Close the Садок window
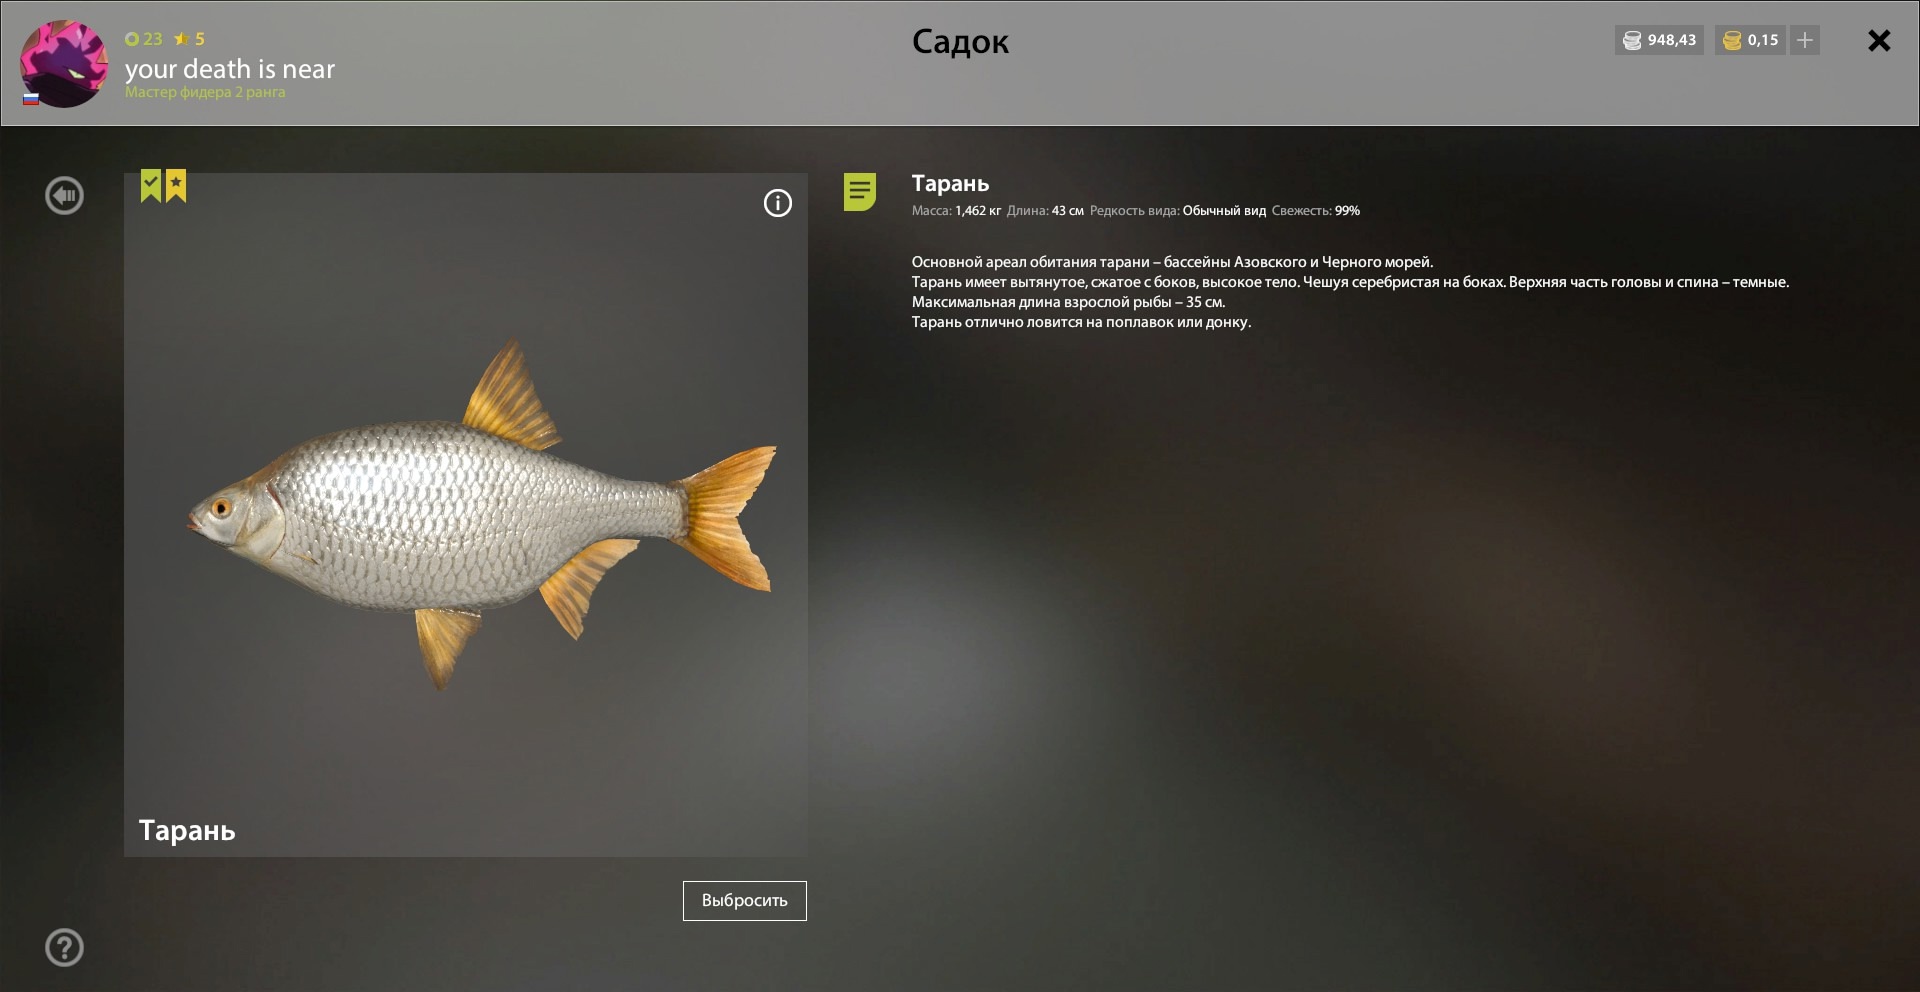Image resolution: width=1920 pixels, height=992 pixels. [1879, 40]
